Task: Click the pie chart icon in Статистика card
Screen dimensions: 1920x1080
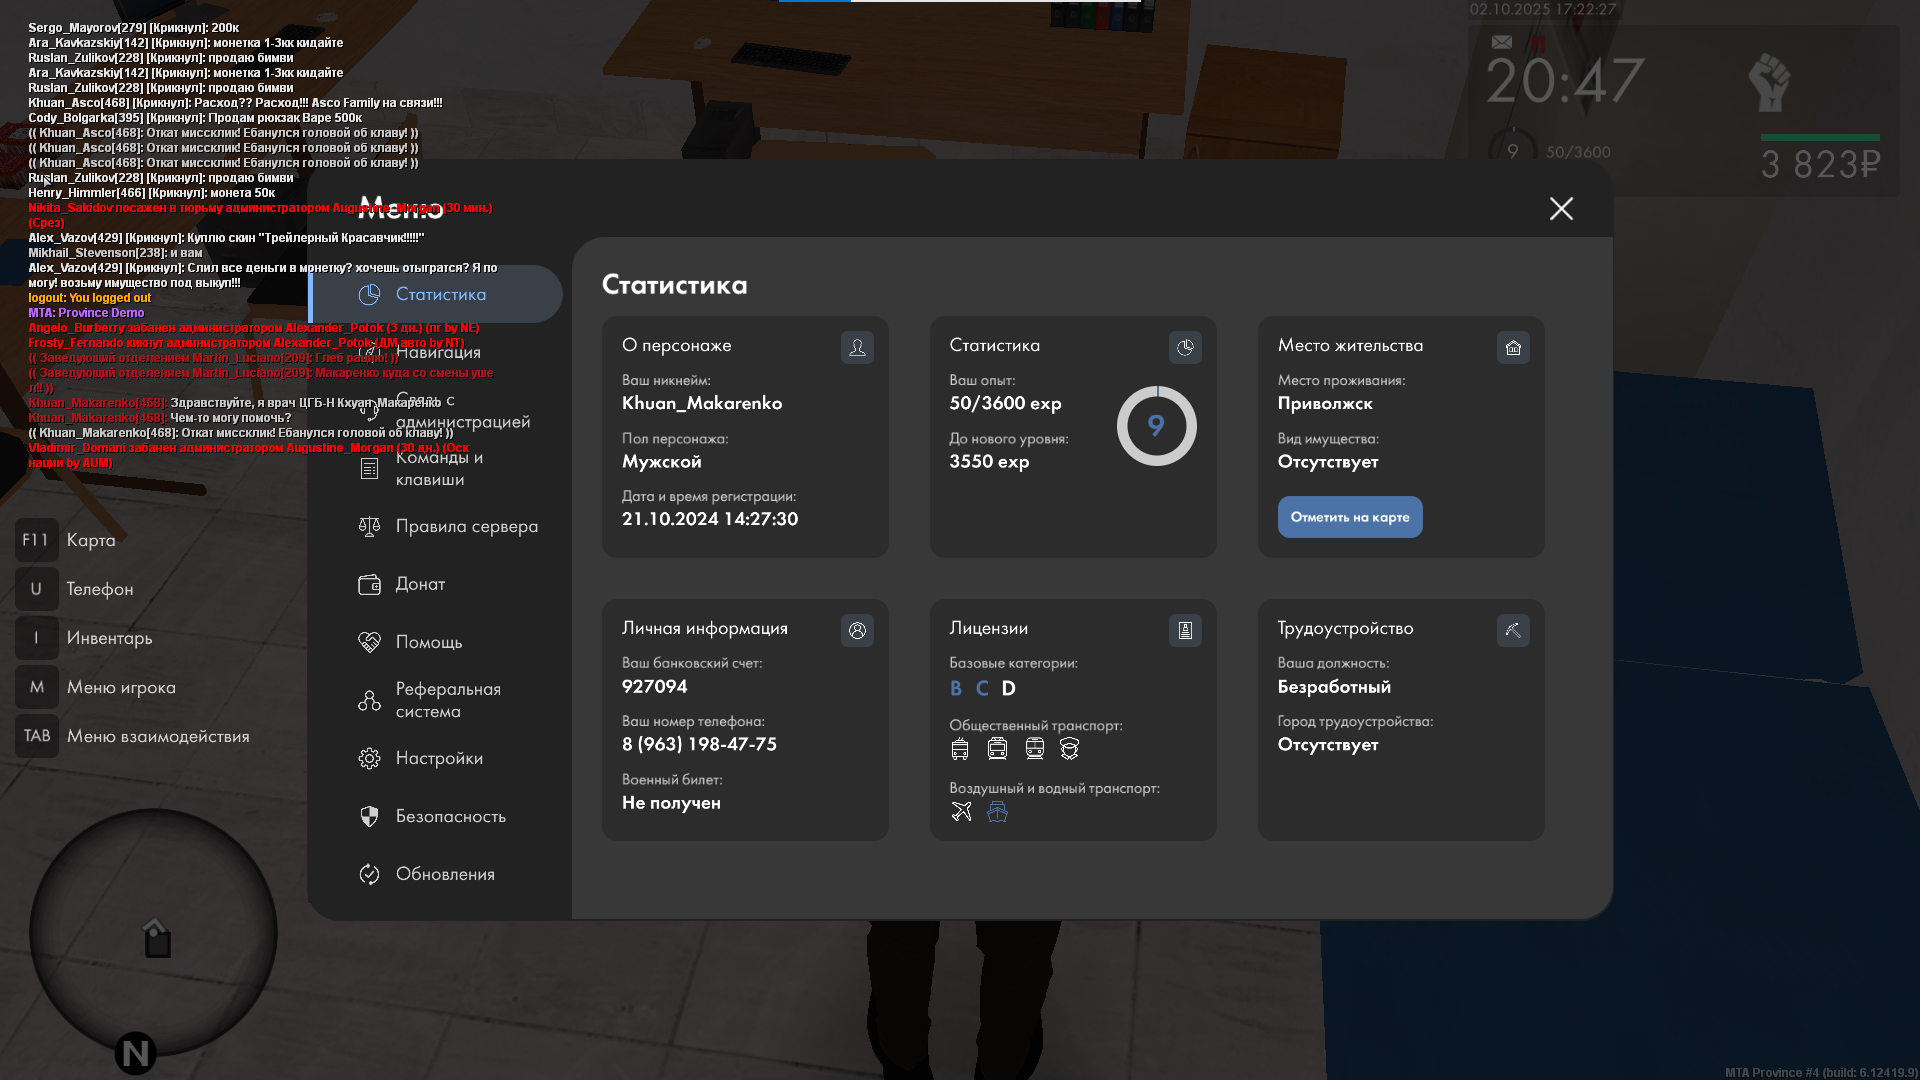Action: (x=1185, y=347)
